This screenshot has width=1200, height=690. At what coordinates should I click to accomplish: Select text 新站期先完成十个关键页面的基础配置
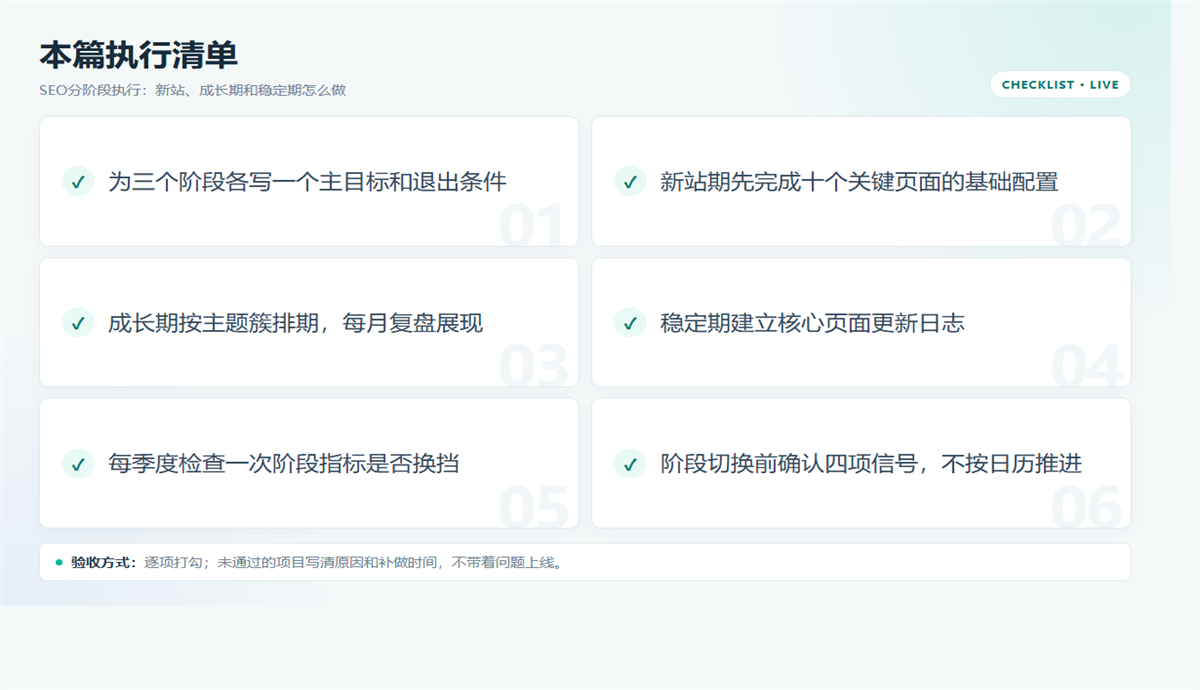point(859,181)
